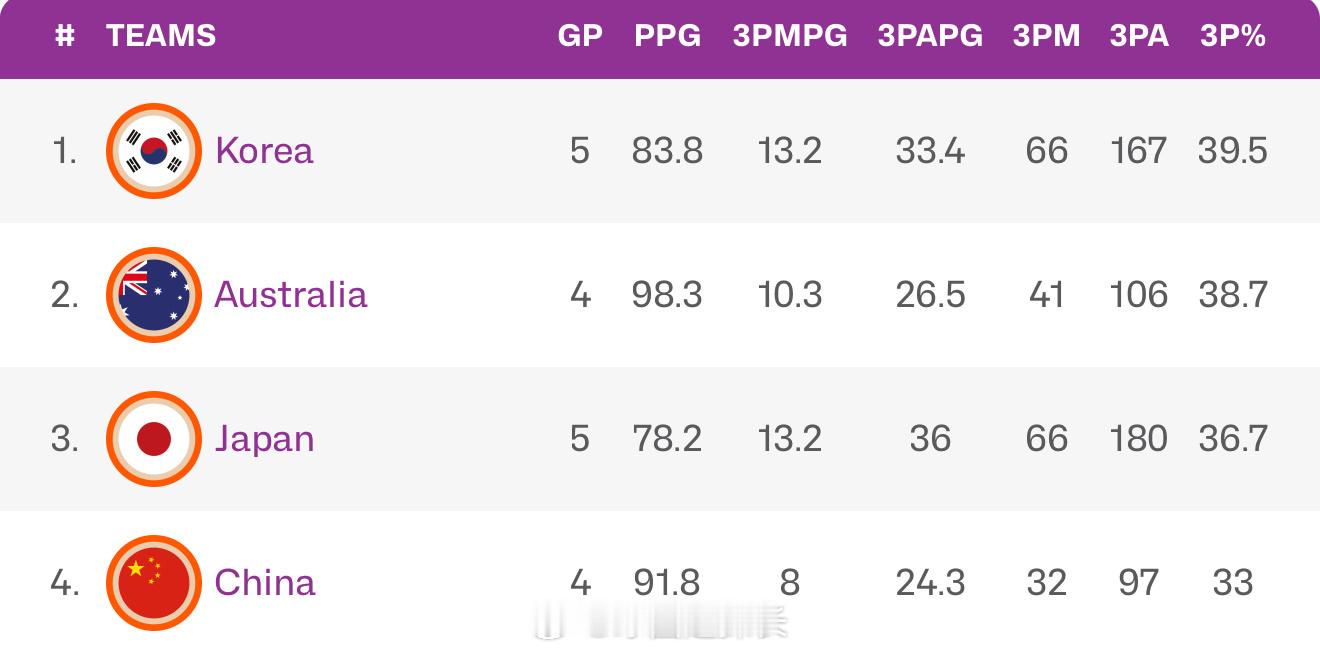The height and width of the screenshot is (653, 1320).
Task: Open the Japan team link
Action: point(264,439)
